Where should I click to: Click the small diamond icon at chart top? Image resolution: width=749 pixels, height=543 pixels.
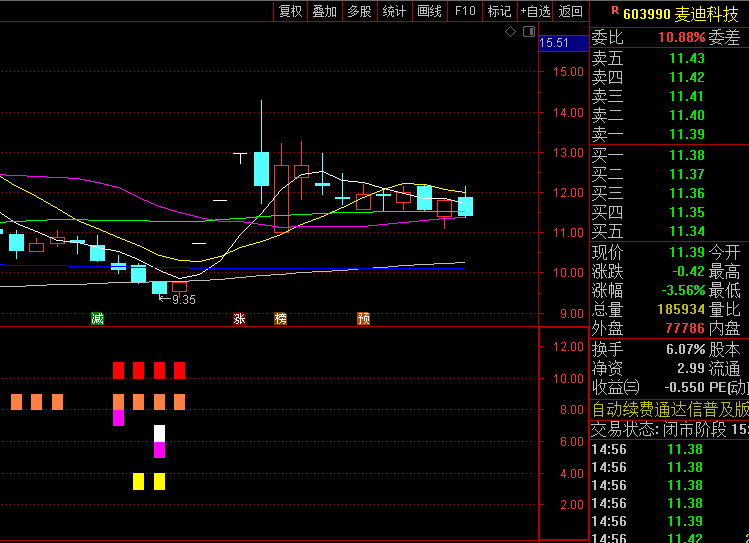(x=510, y=32)
